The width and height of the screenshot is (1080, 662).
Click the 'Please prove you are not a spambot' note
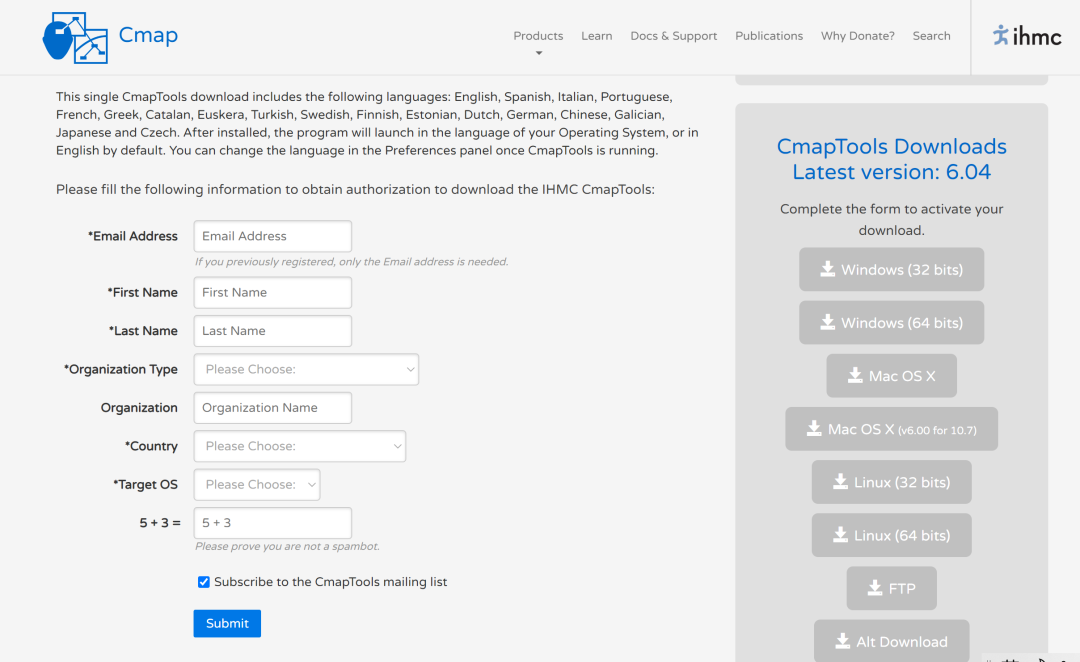(287, 546)
